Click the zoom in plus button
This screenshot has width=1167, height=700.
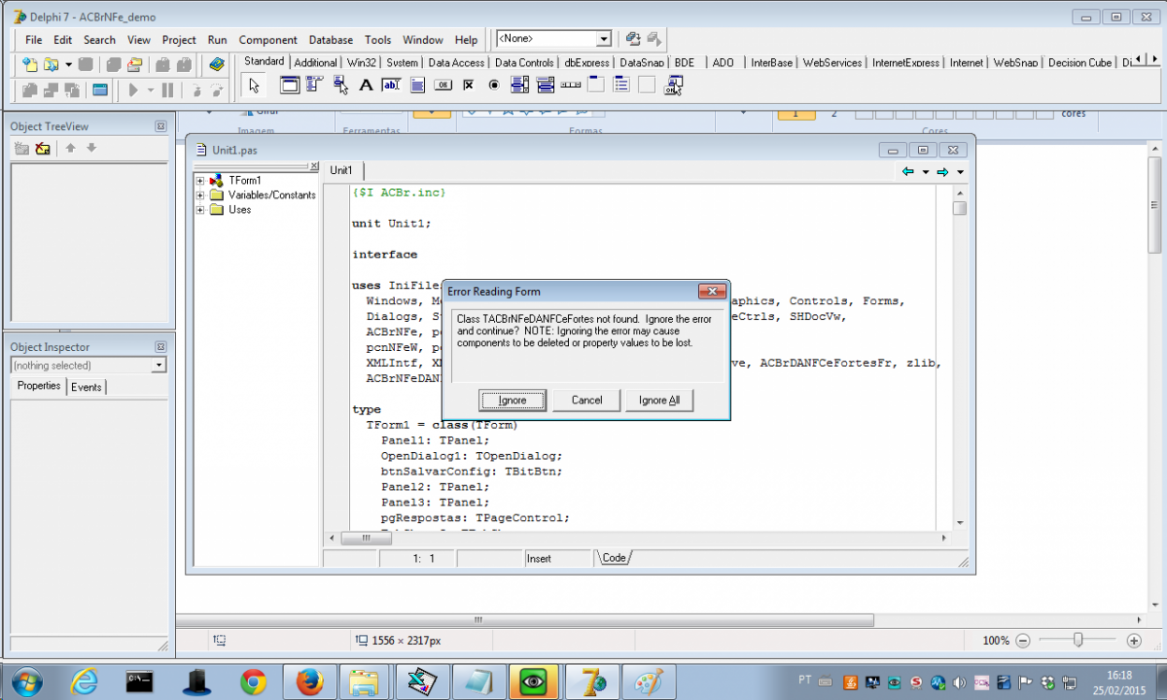(x=1134, y=640)
